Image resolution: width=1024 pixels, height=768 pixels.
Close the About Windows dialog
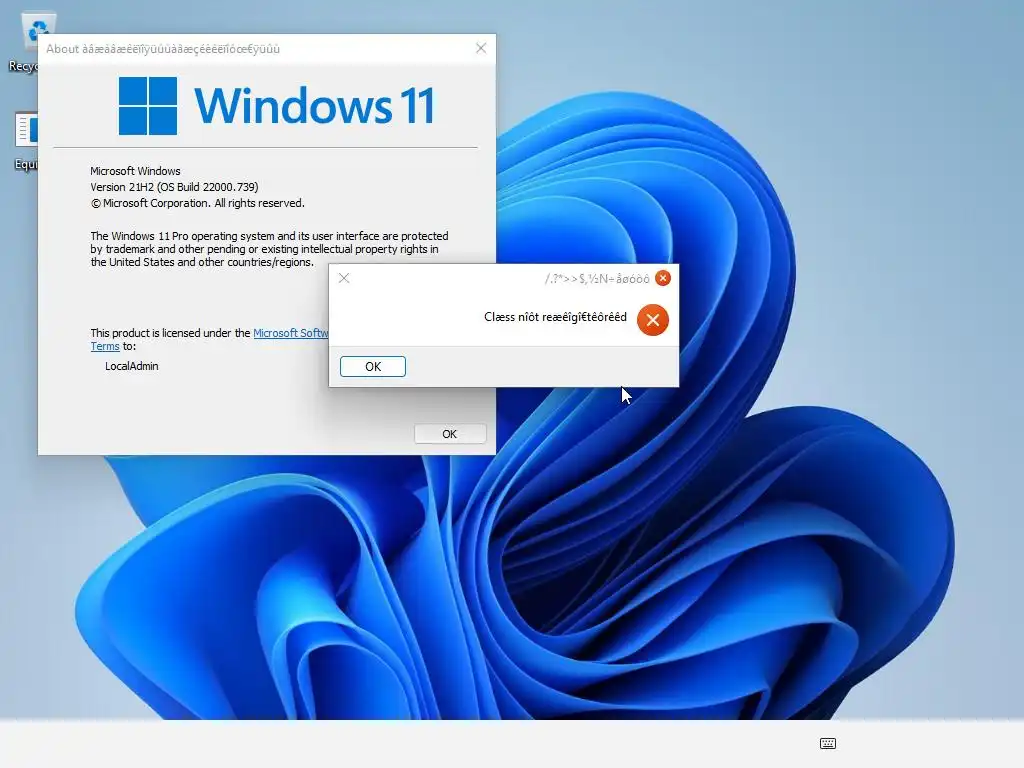[481, 48]
